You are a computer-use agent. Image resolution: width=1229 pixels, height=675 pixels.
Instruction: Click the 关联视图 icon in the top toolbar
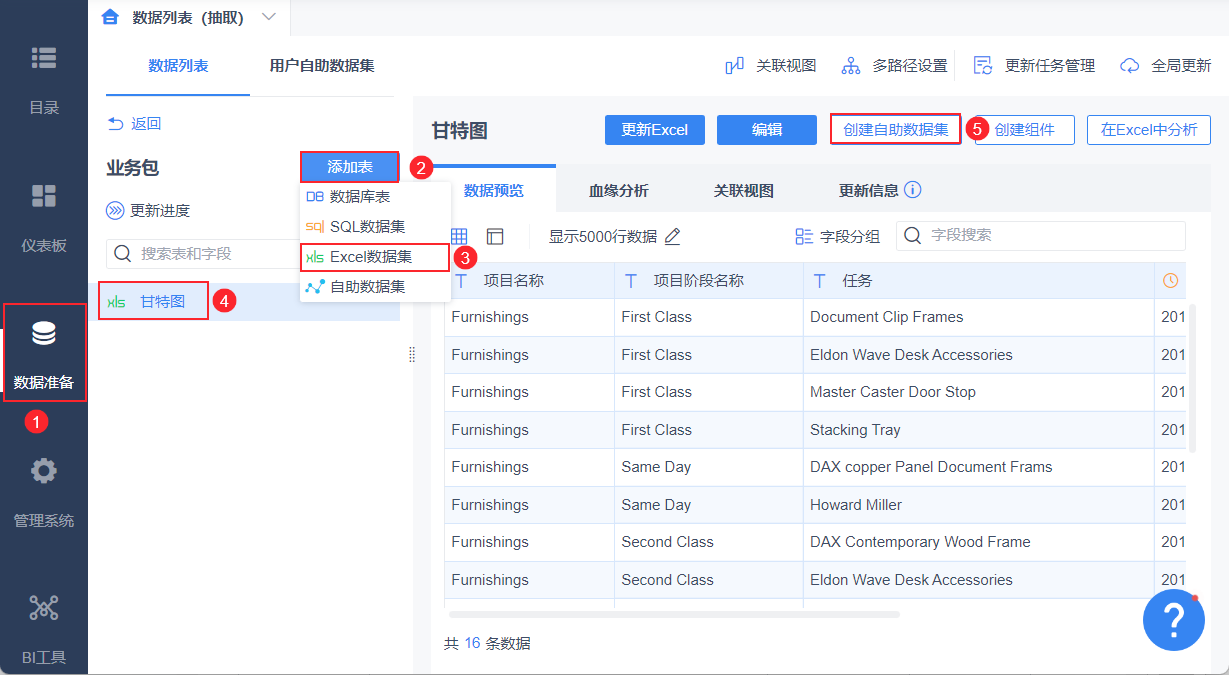(x=734, y=66)
